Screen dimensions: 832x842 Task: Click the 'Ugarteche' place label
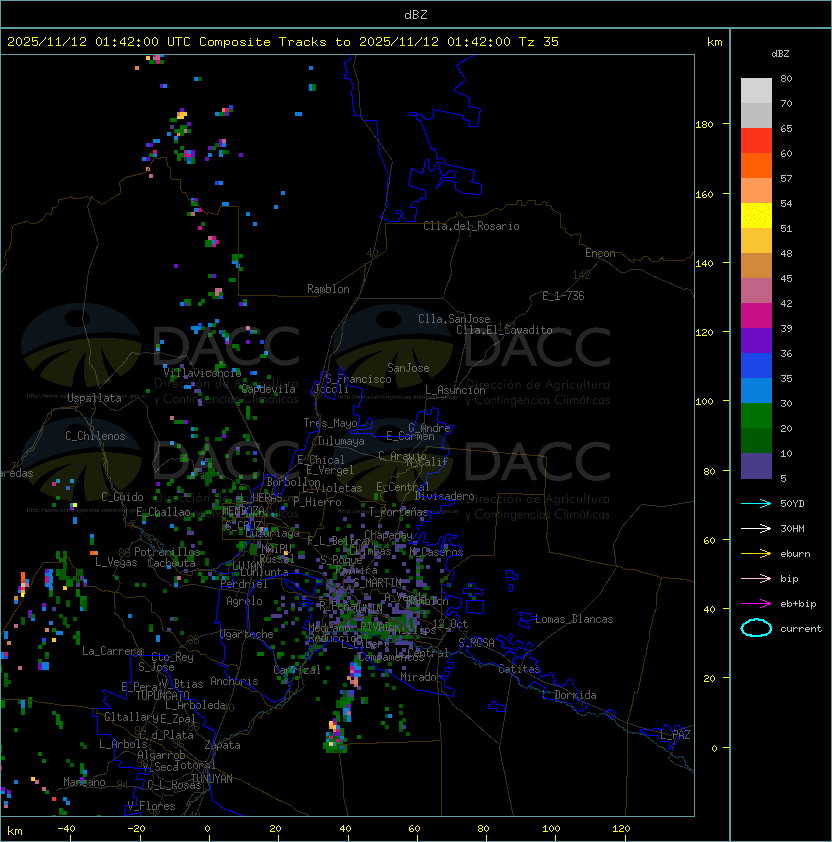[247, 634]
